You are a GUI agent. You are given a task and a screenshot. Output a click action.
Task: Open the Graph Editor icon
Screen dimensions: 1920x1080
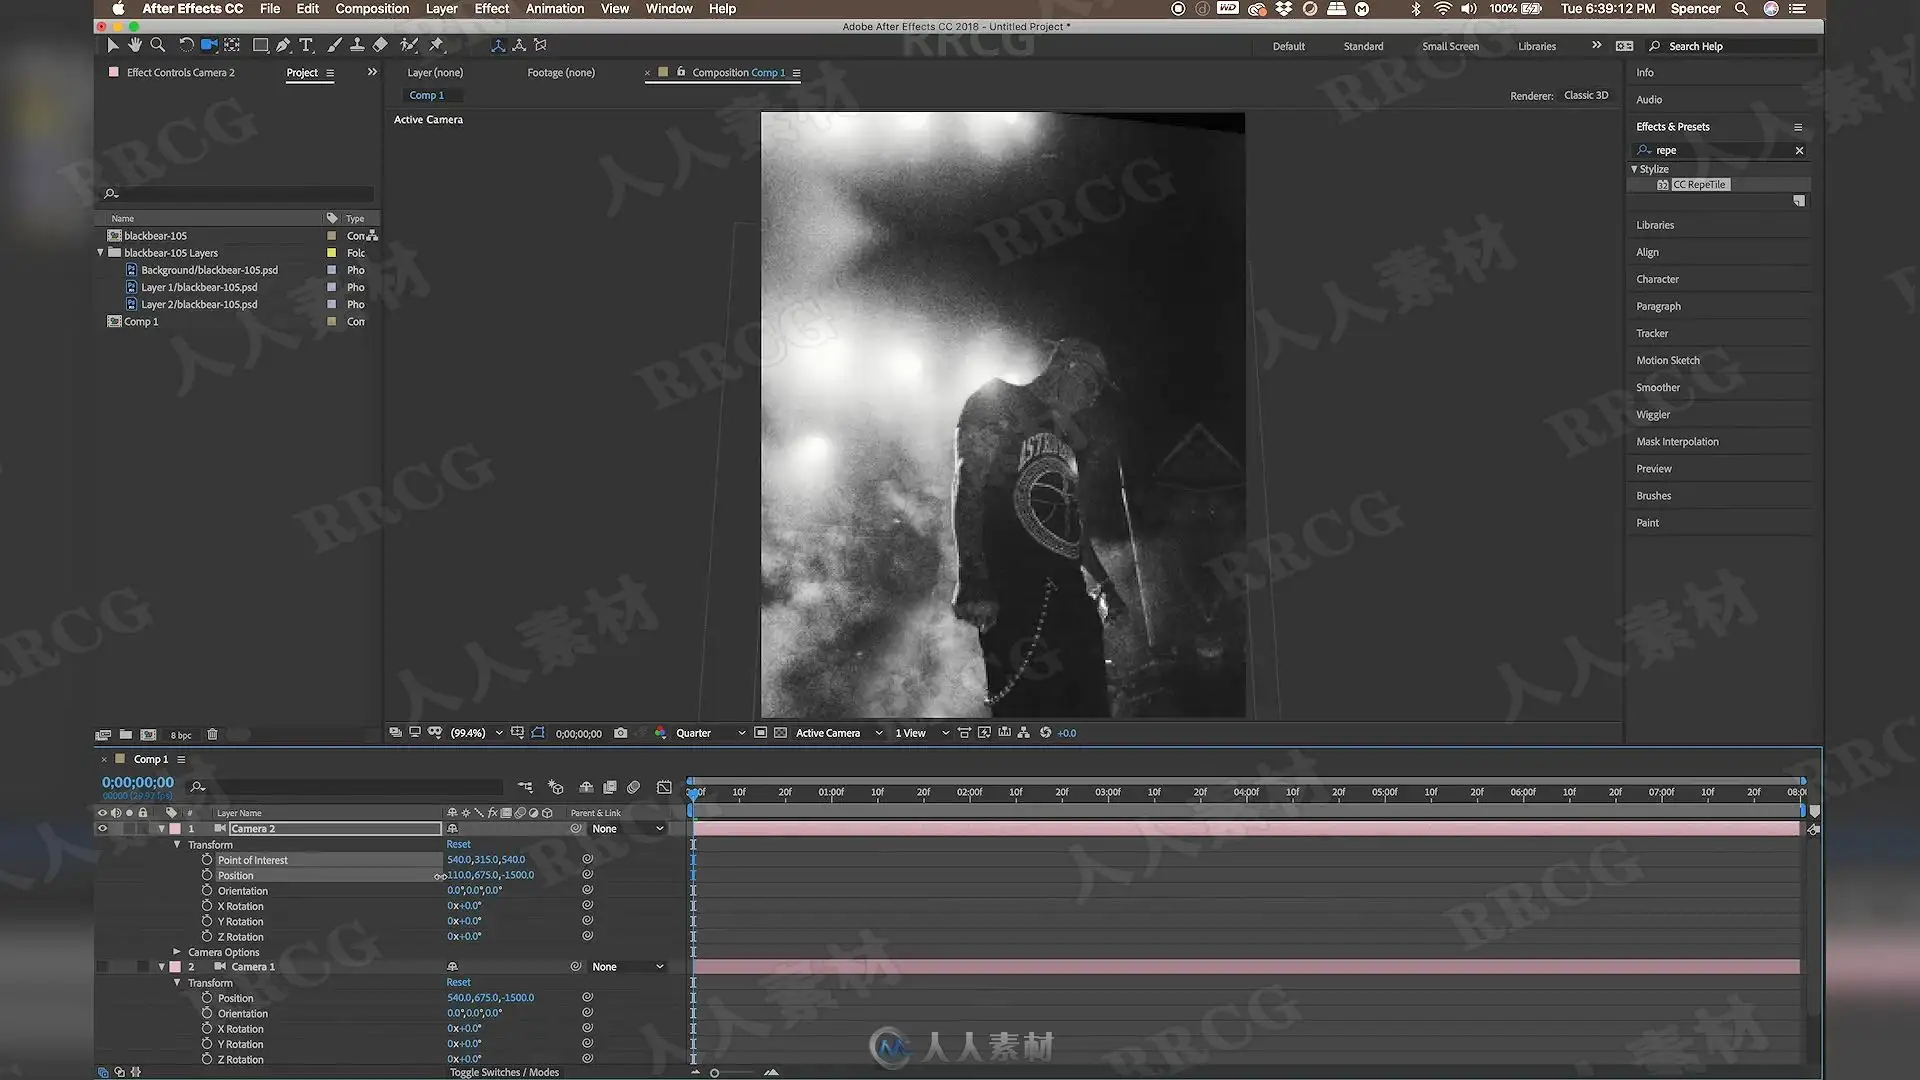(664, 787)
